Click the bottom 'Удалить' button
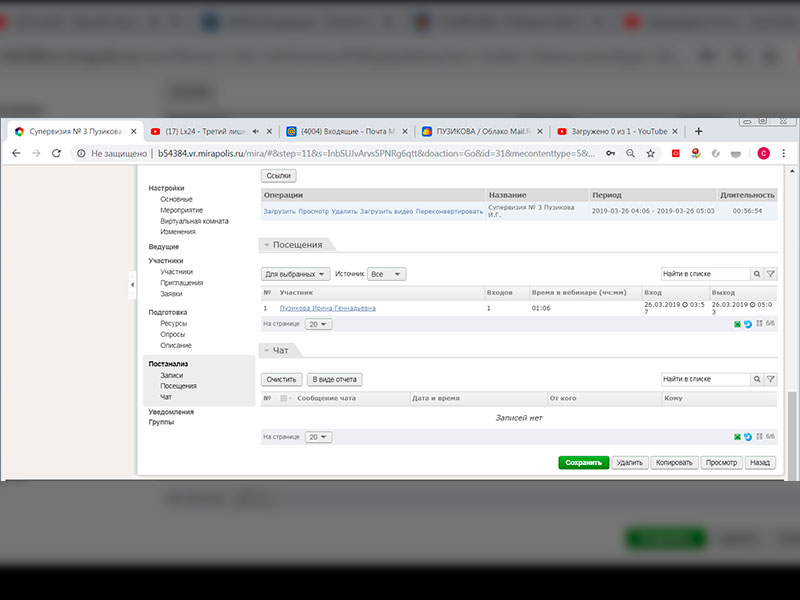 pyautogui.click(x=630, y=462)
